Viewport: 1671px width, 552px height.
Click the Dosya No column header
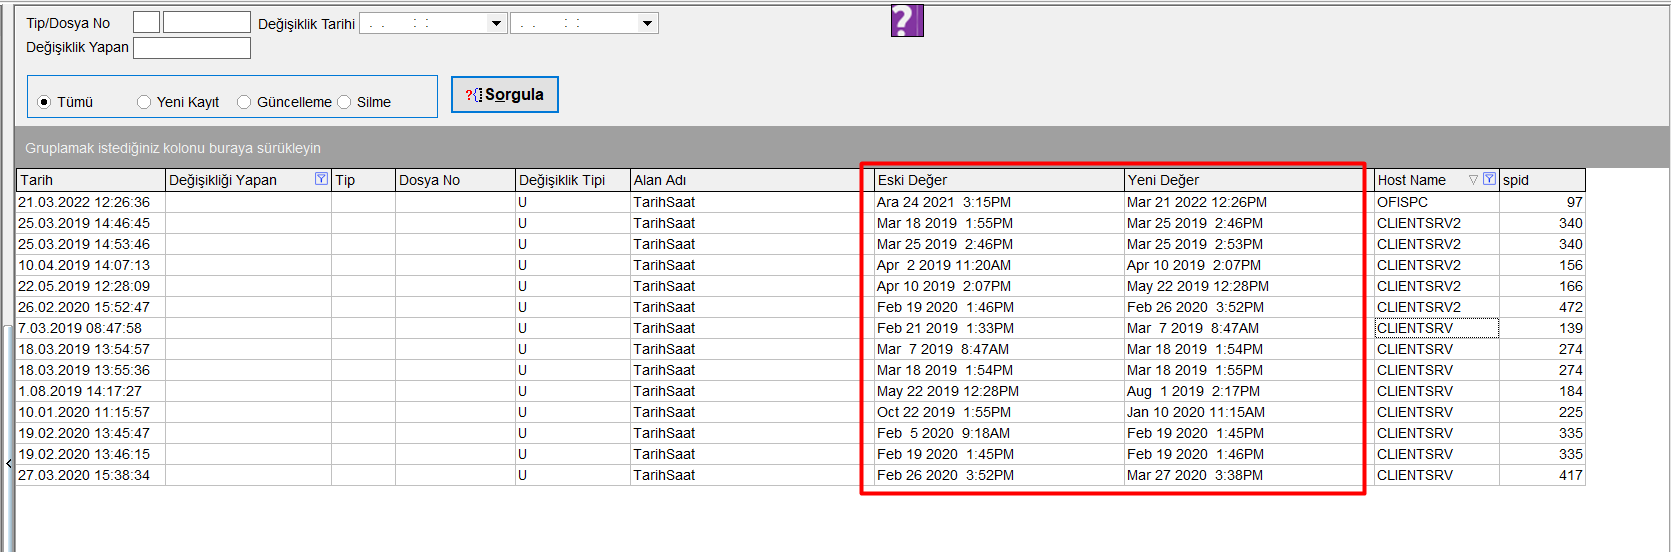pos(456,180)
